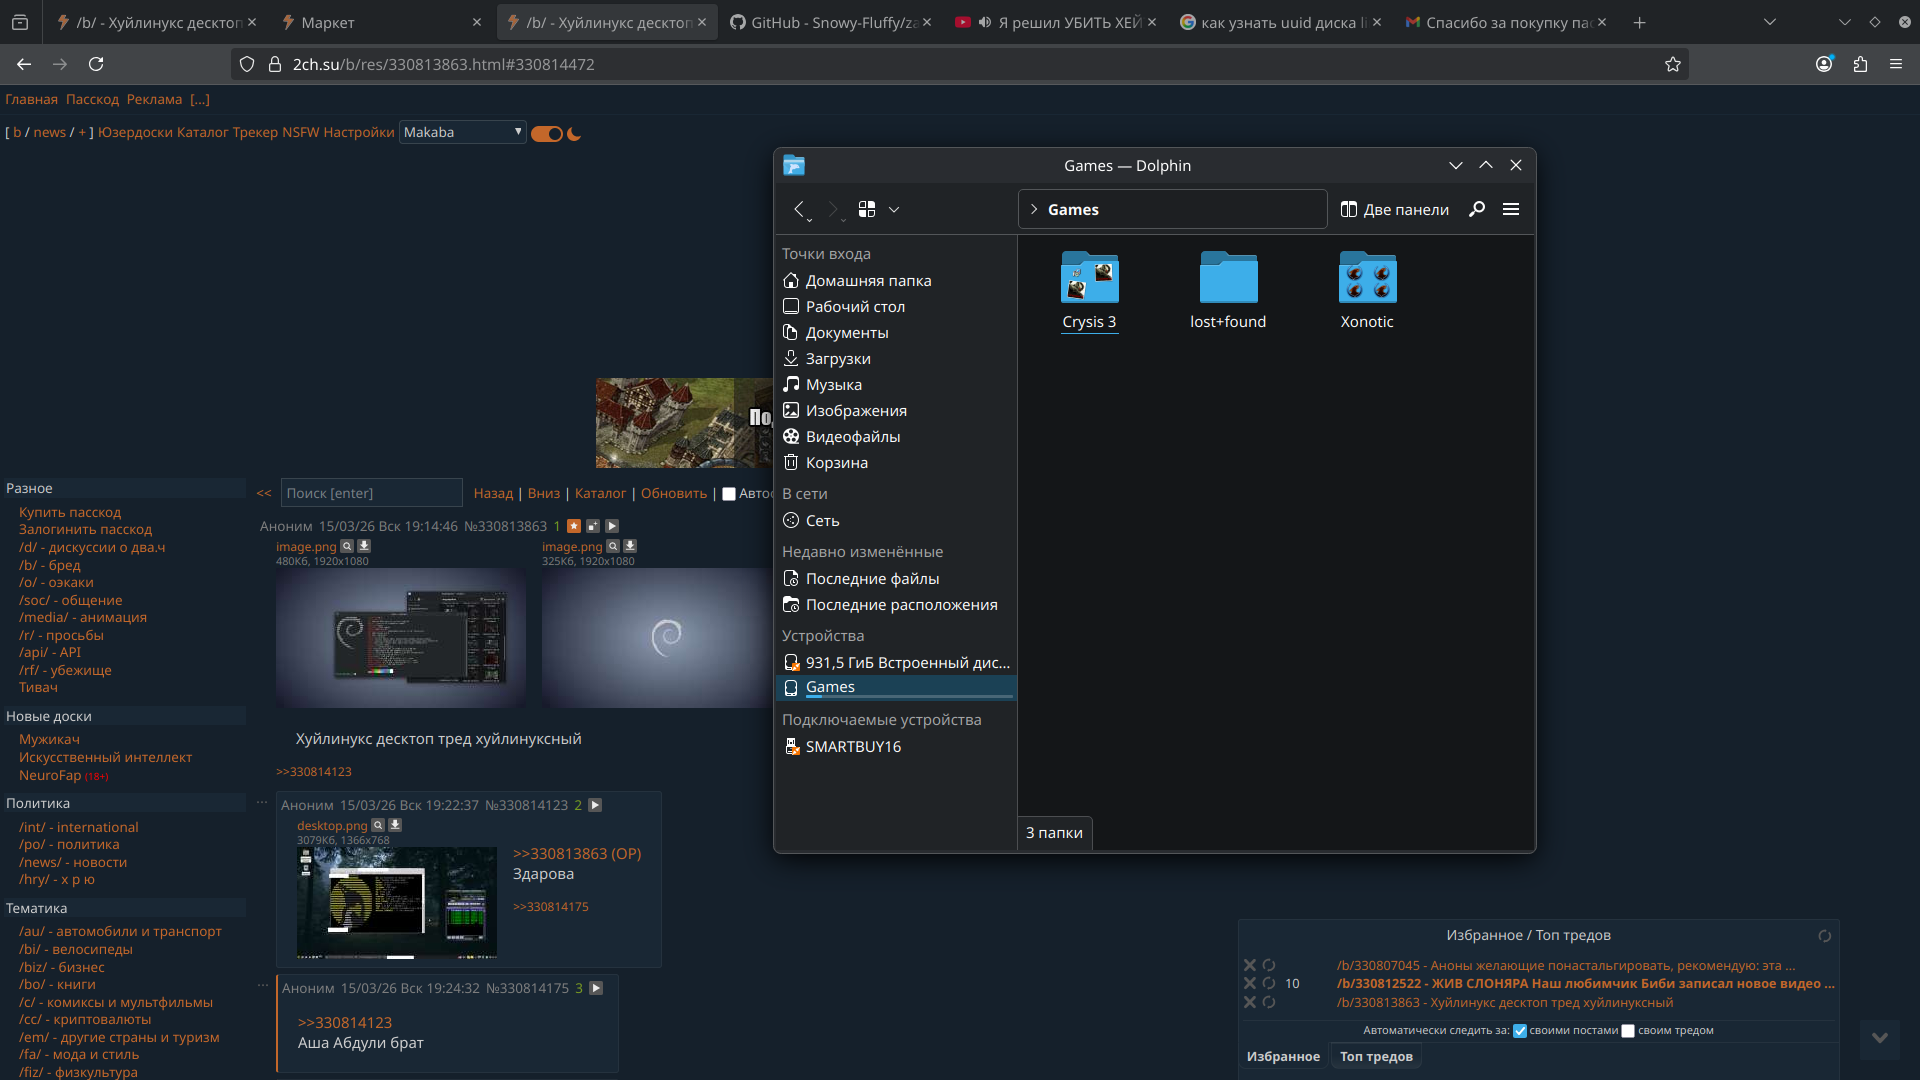Click the view mode icons button

pos(867,209)
